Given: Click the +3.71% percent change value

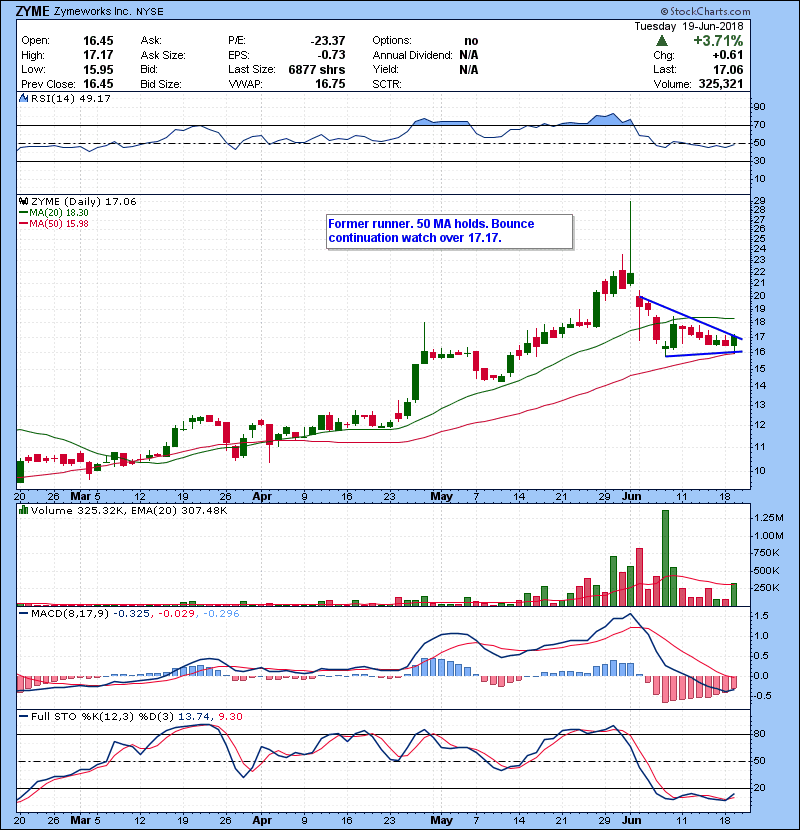Looking at the screenshot, I should tap(718, 41).
